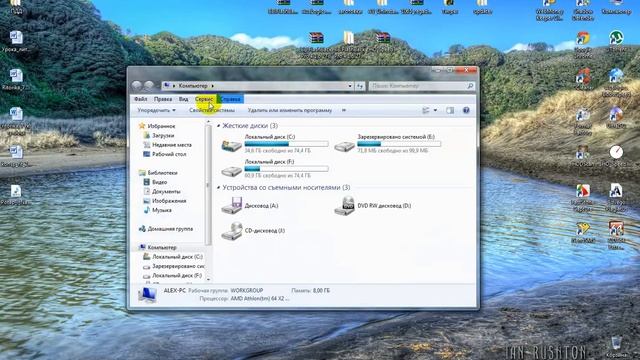640x360 pixels.
Task: Click the Свойства системы toolbar button
Action: [x=212, y=110]
